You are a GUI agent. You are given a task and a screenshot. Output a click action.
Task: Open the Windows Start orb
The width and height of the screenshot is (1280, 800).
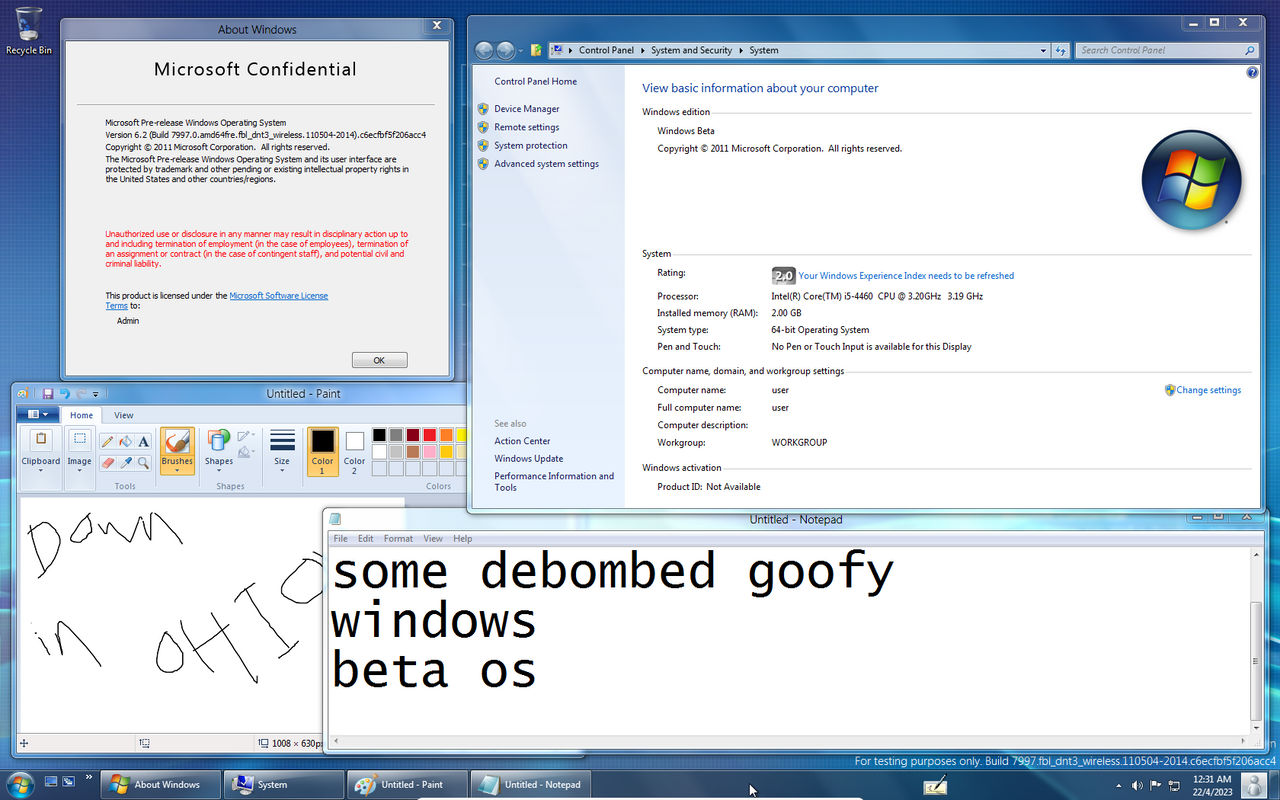(x=20, y=784)
